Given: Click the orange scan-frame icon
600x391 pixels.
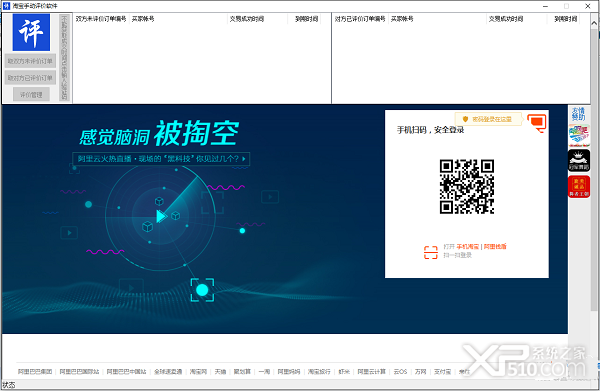Looking at the screenshot, I should [x=430, y=252].
